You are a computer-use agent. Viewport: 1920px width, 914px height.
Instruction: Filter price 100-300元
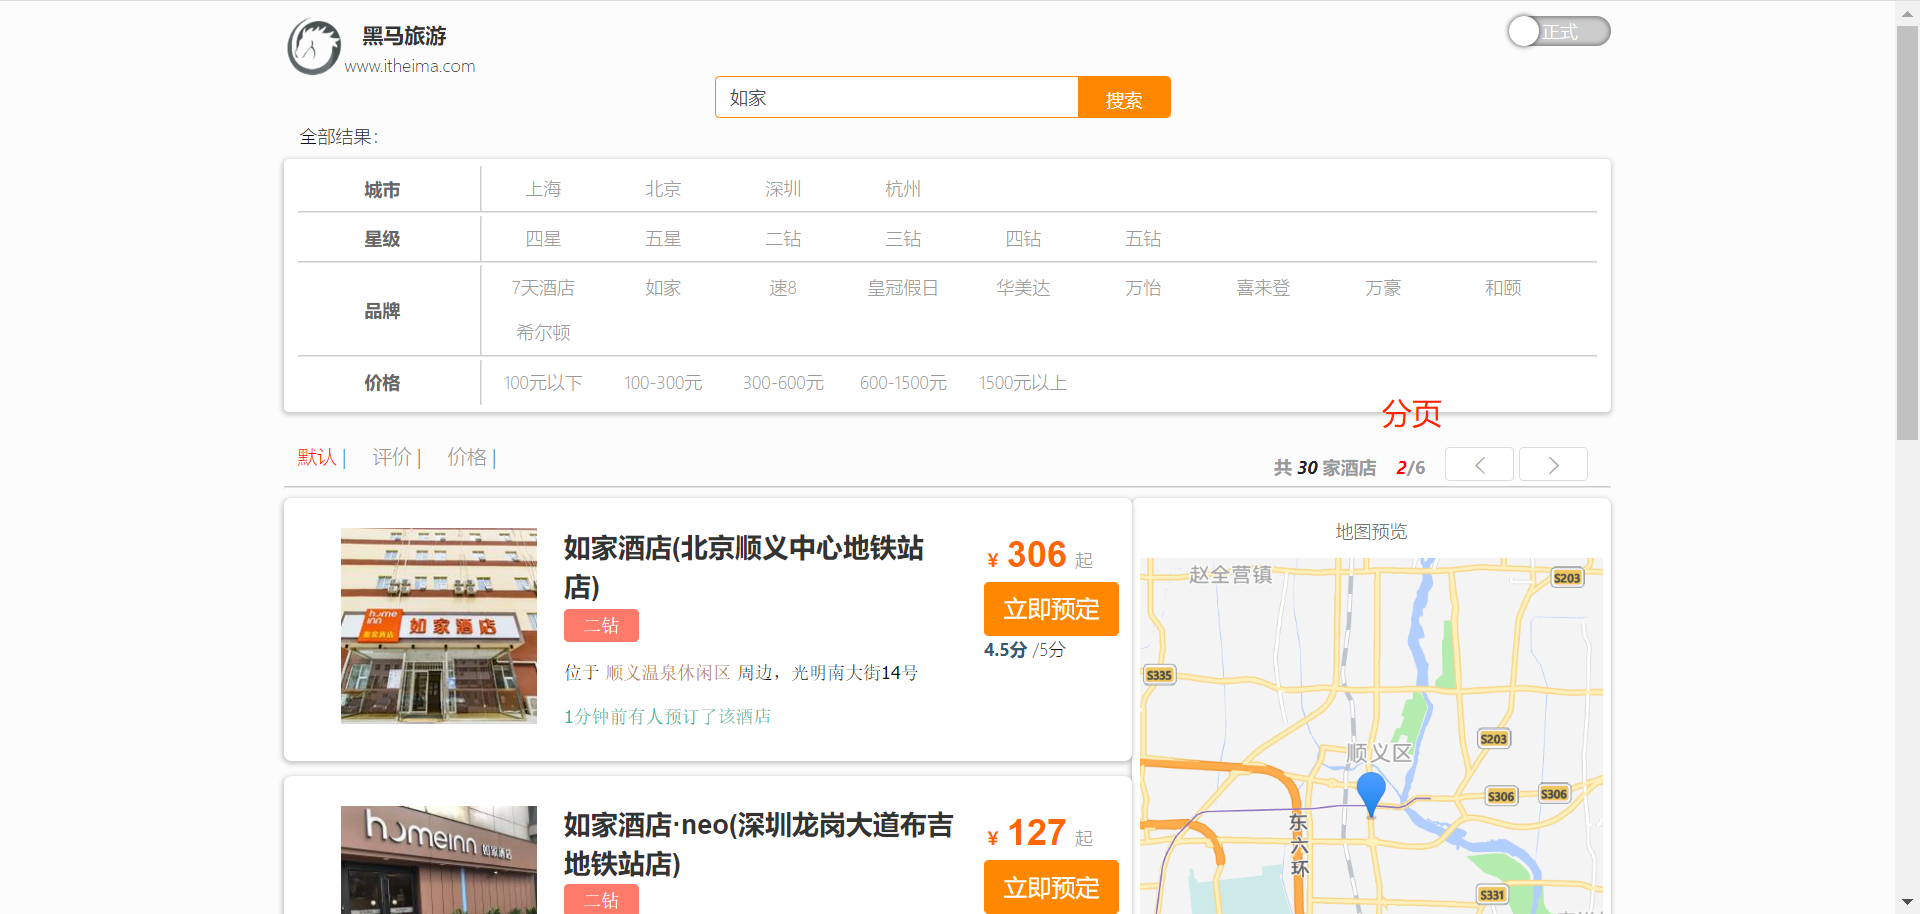tap(663, 383)
